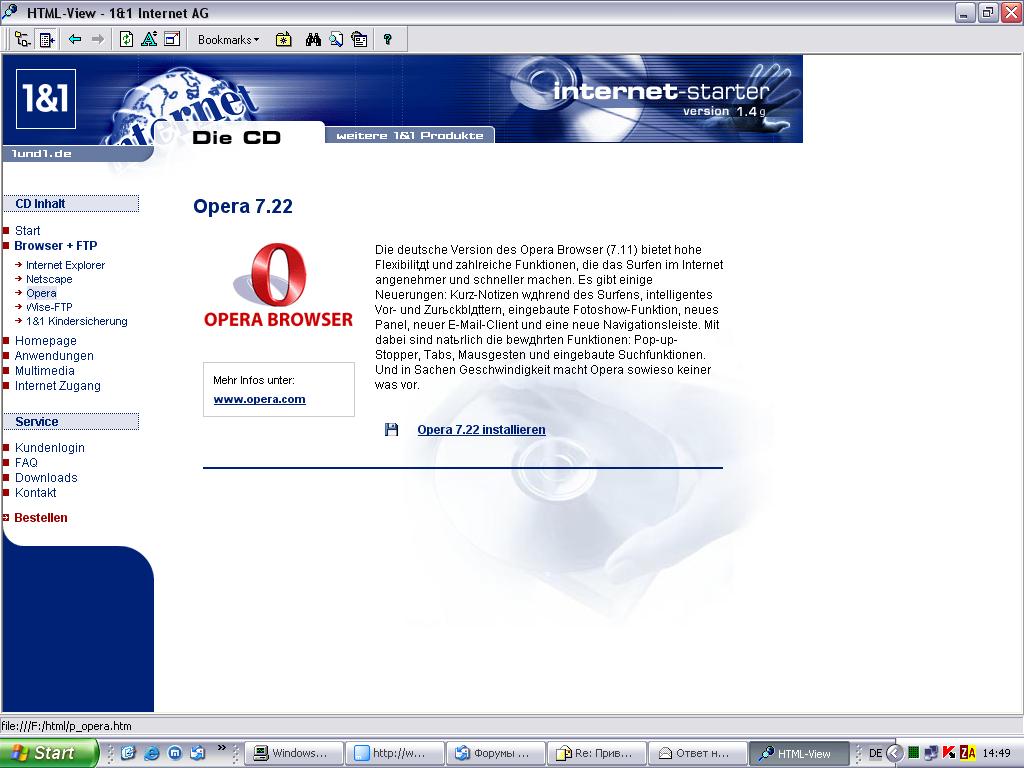Change text size with the A icon
The height and width of the screenshot is (768, 1024).
[149, 40]
